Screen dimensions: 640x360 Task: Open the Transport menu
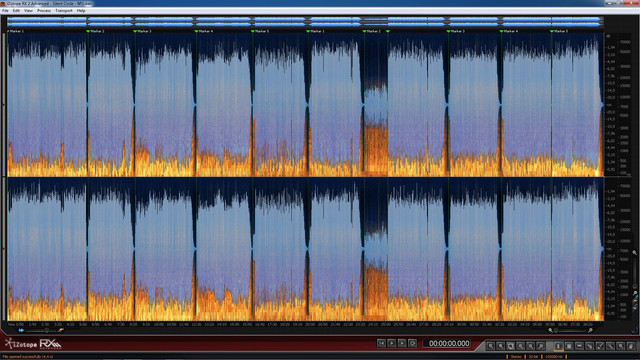click(x=64, y=11)
